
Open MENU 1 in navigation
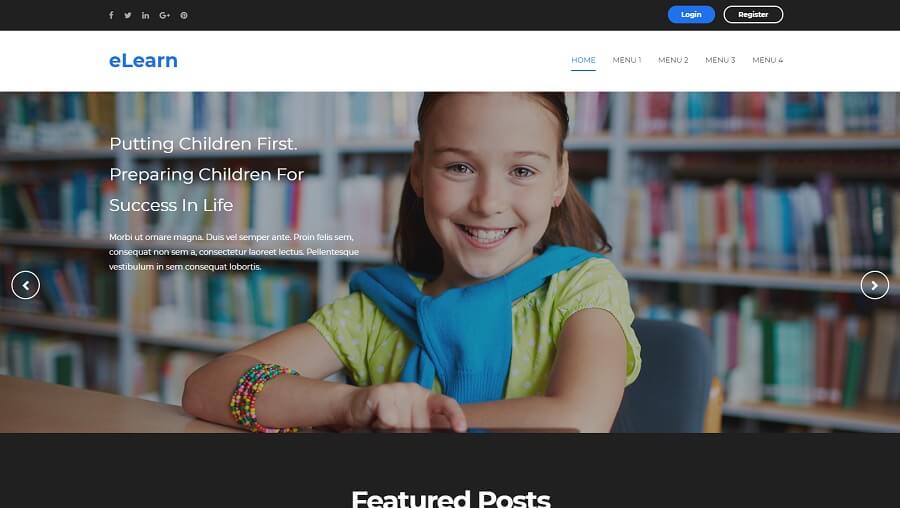(627, 60)
